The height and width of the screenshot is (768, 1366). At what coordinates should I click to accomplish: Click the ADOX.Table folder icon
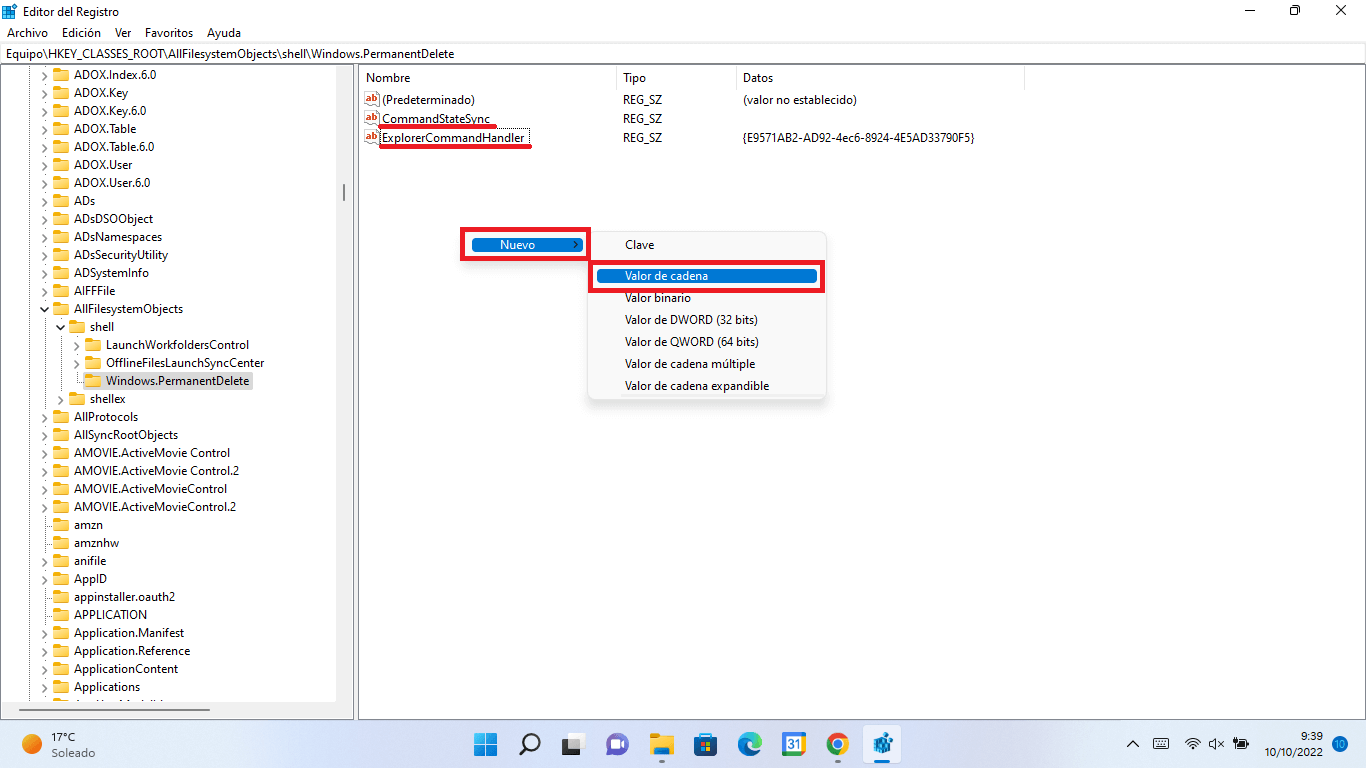(x=61, y=129)
